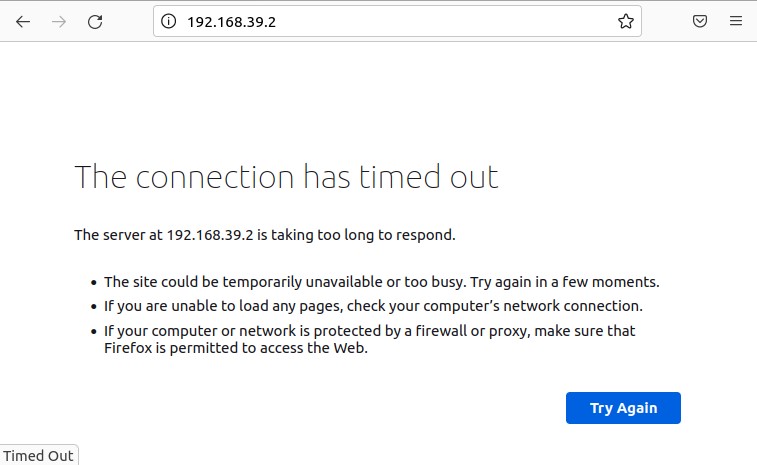The height and width of the screenshot is (465, 757).
Task: Bookmark this page with the star
Action: click(x=626, y=21)
